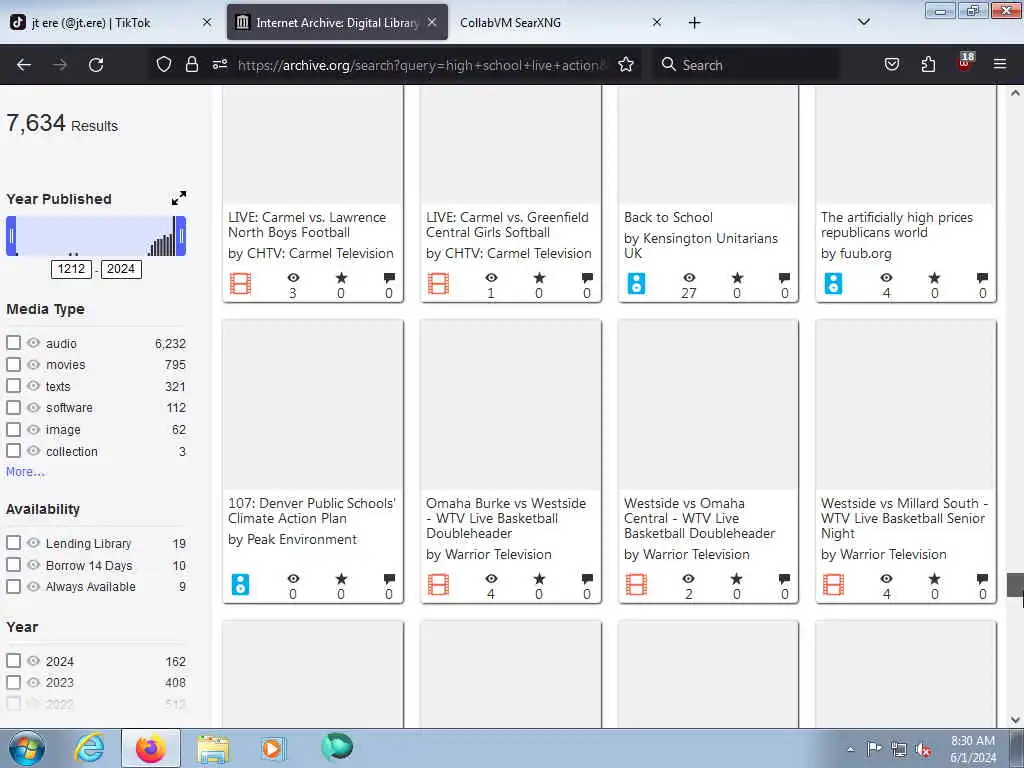Open a new browser tab

pyautogui.click(x=694, y=23)
